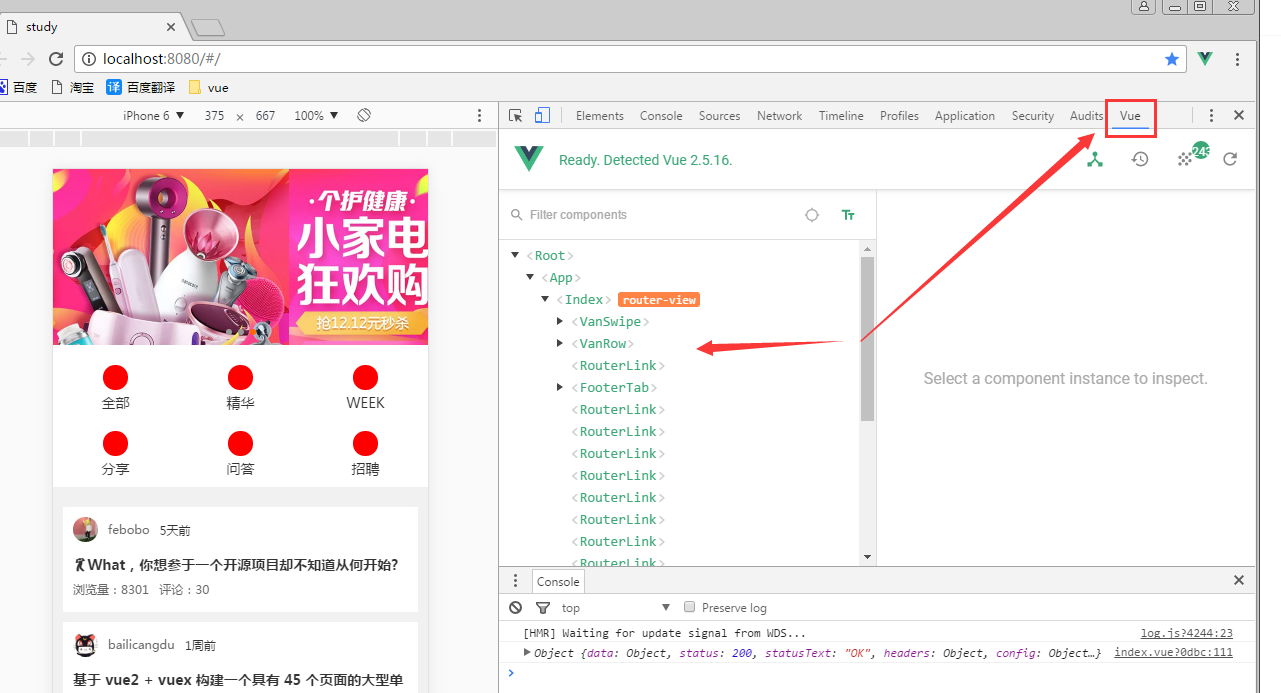Click the 招聘 category red icon
This screenshot has height=693, width=1281.
point(365,443)
